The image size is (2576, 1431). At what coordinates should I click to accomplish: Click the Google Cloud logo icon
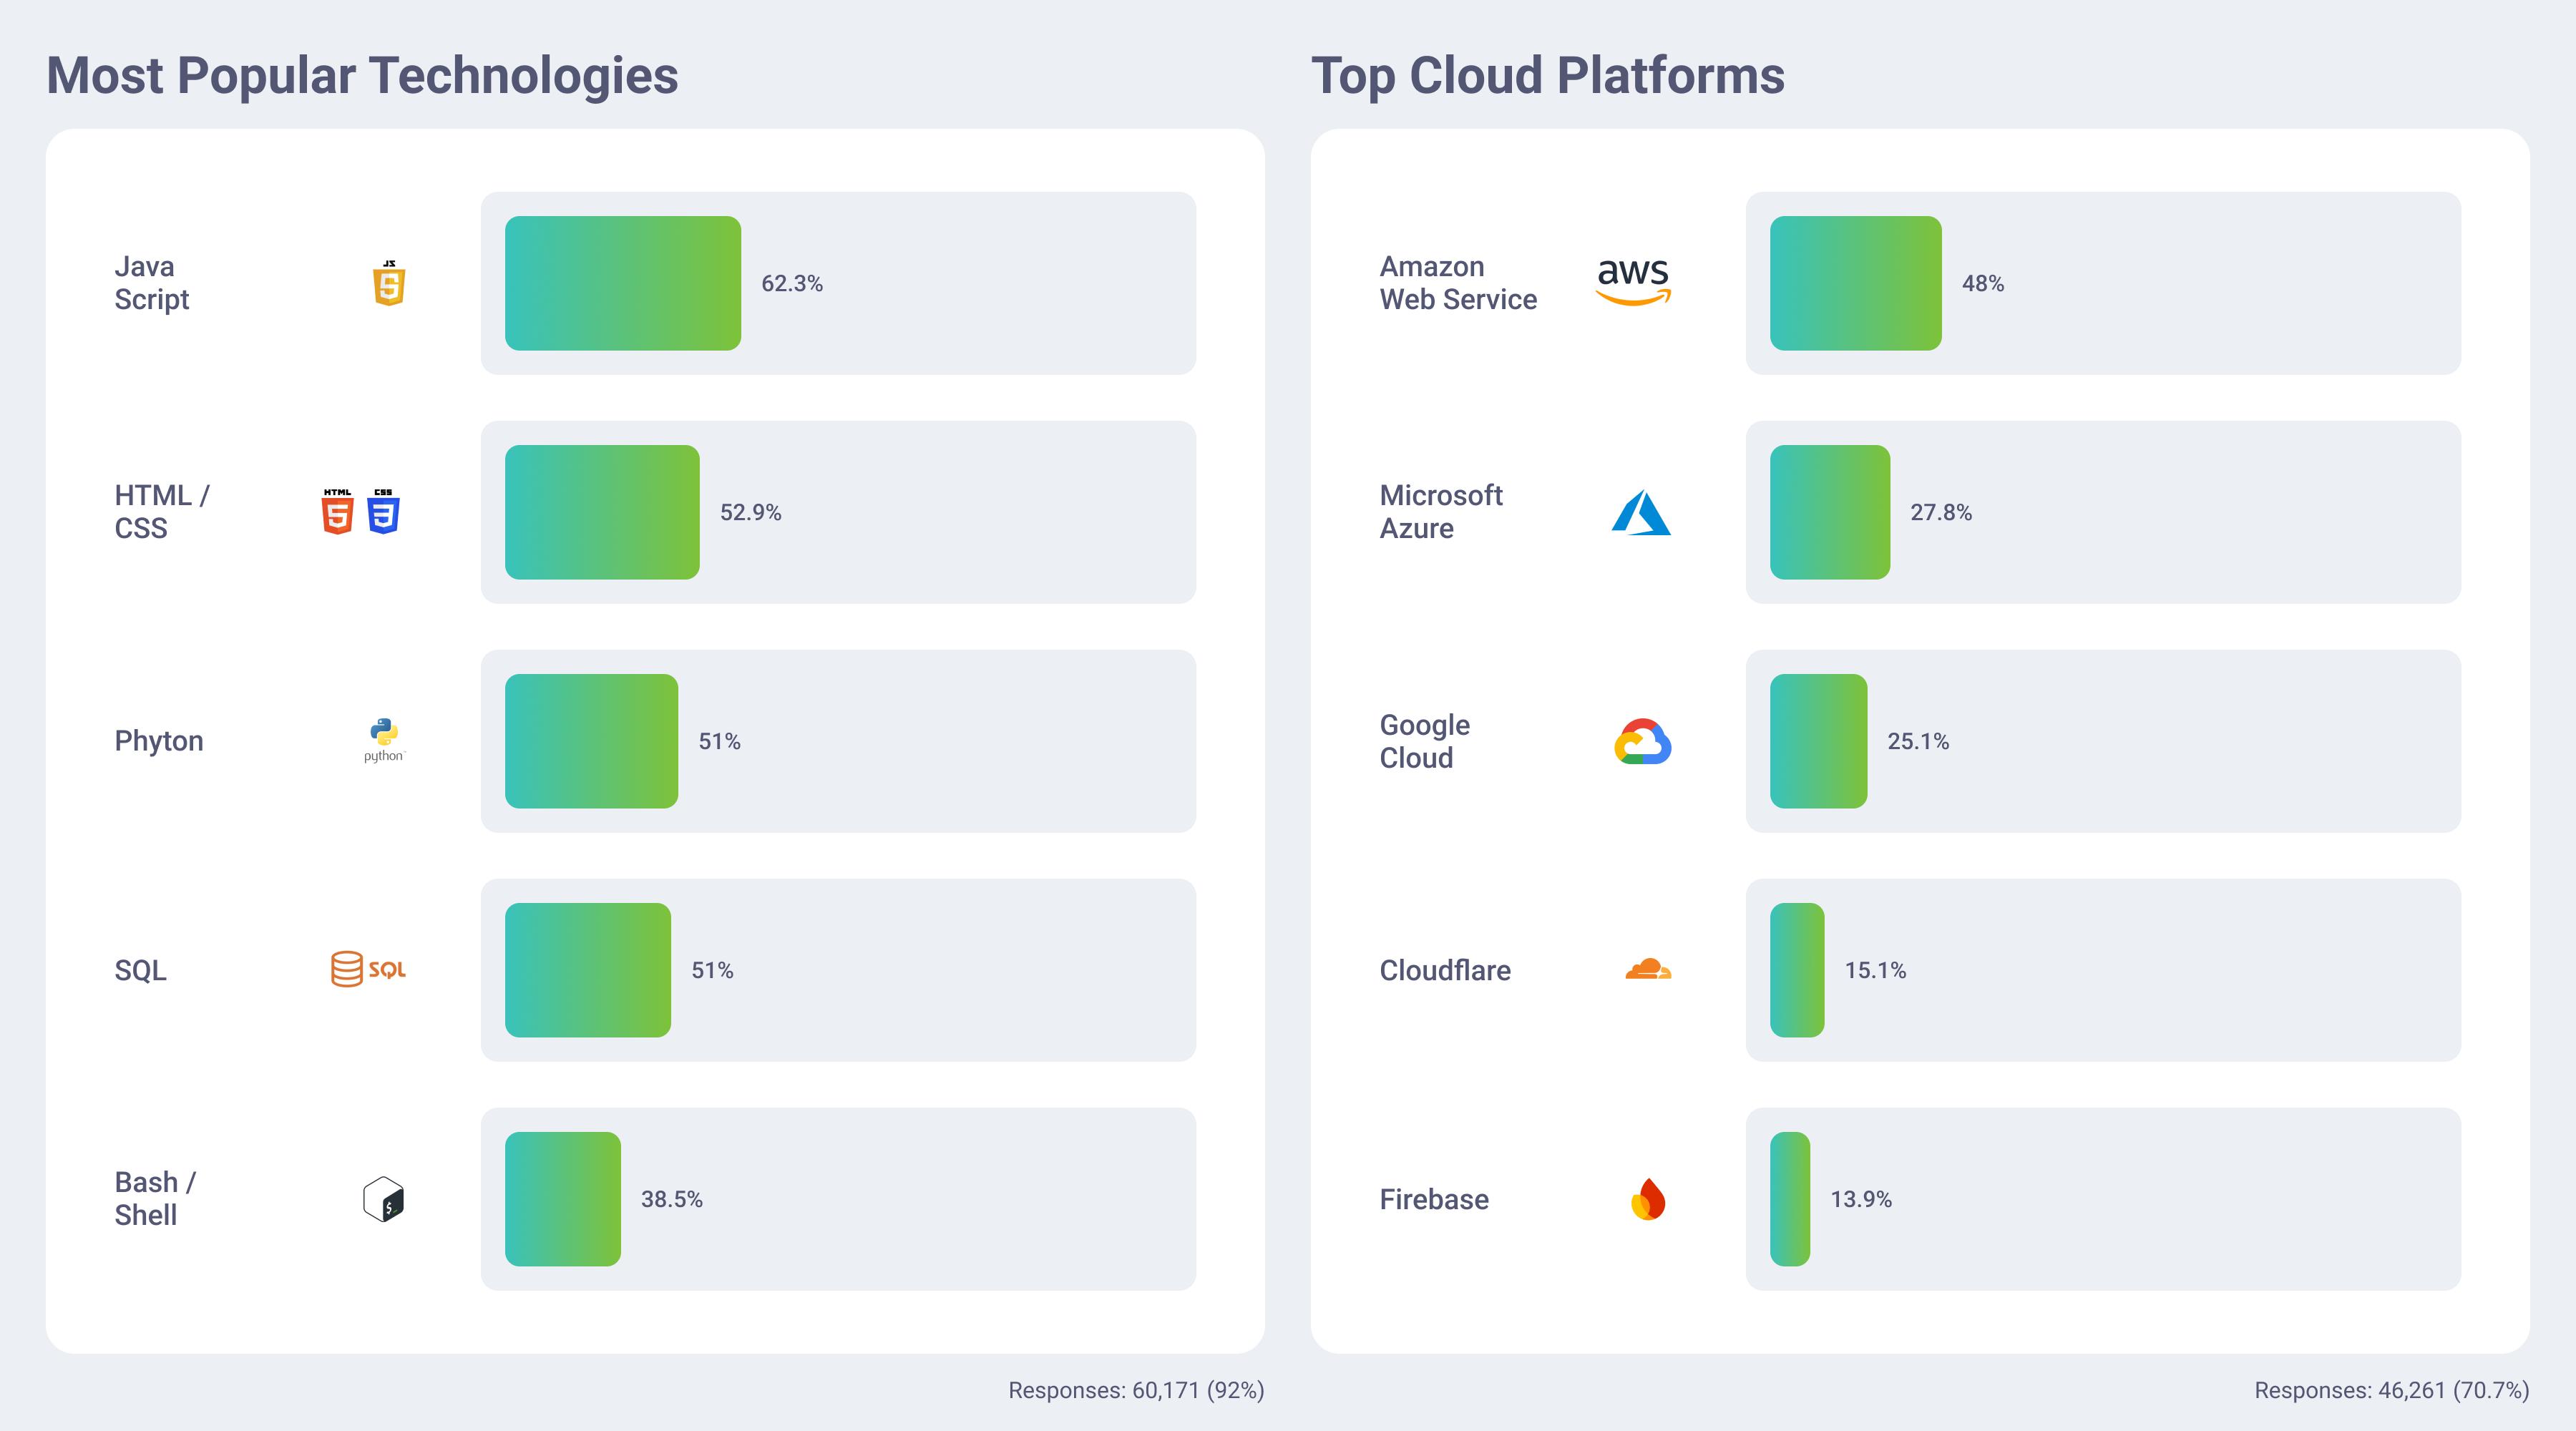pos(1642,741)
